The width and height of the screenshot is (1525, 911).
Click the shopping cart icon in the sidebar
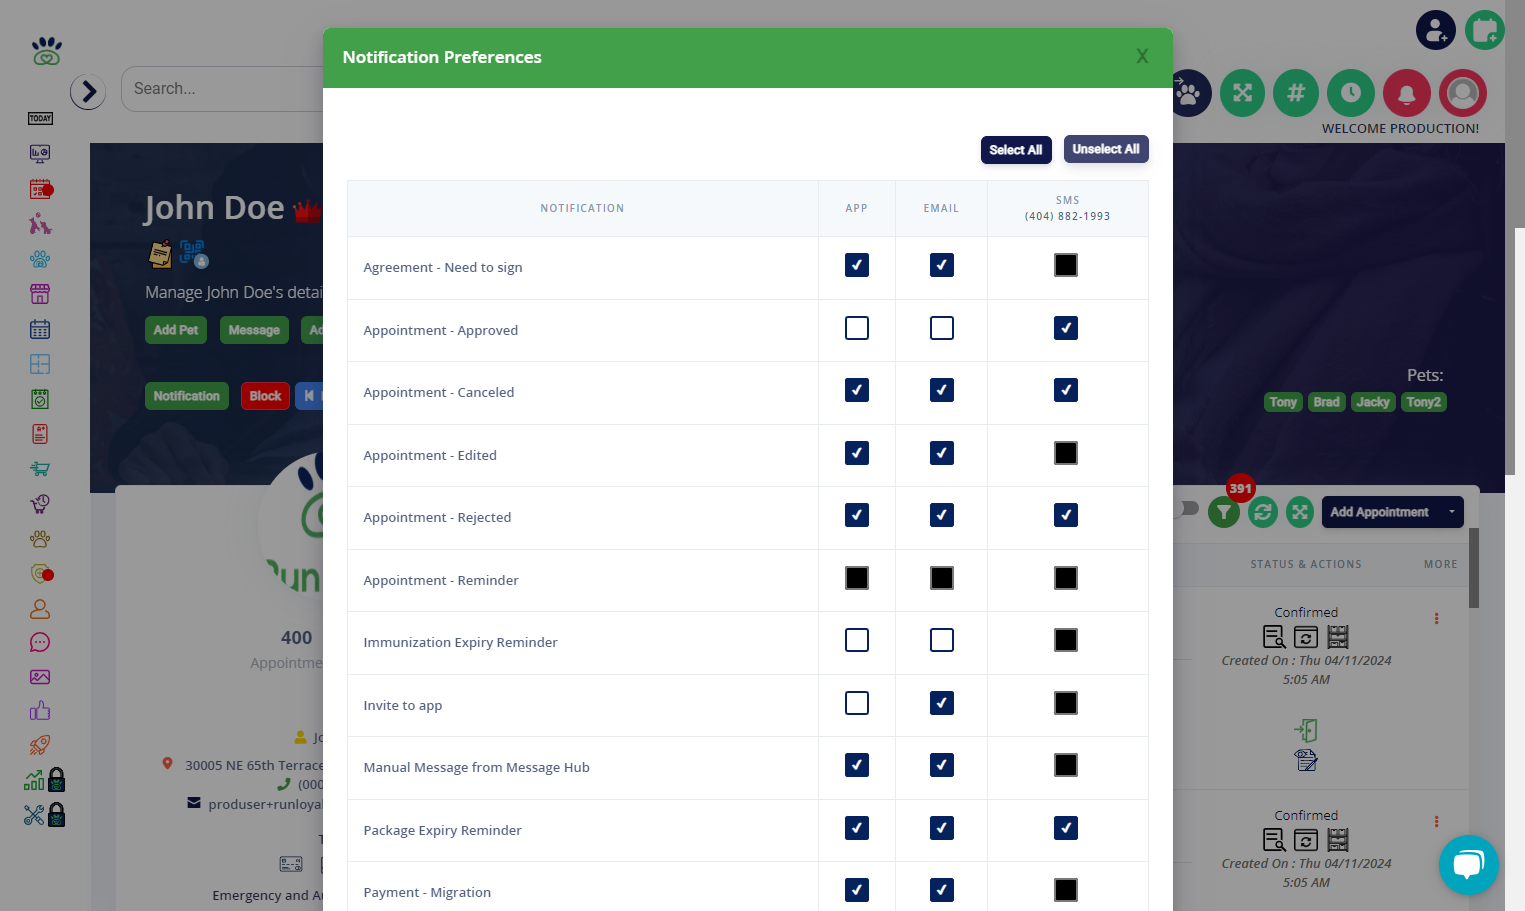tap(40, 468)
